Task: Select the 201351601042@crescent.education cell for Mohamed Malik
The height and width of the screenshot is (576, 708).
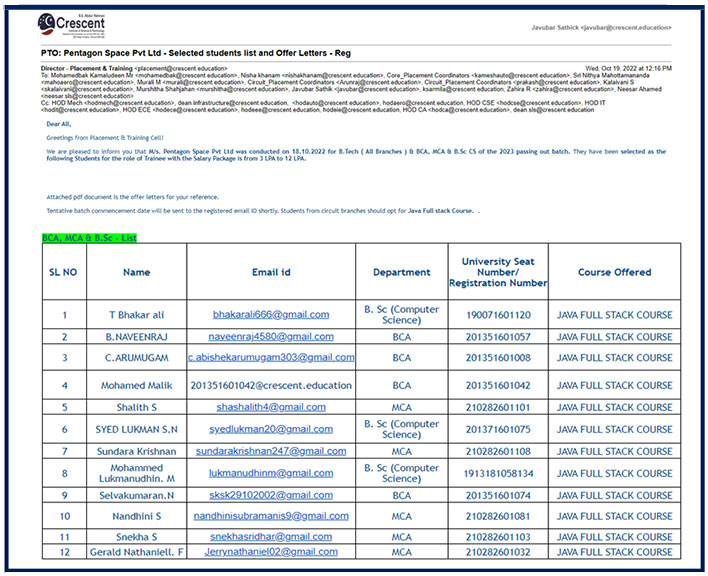Action: [x=270, y=385]
